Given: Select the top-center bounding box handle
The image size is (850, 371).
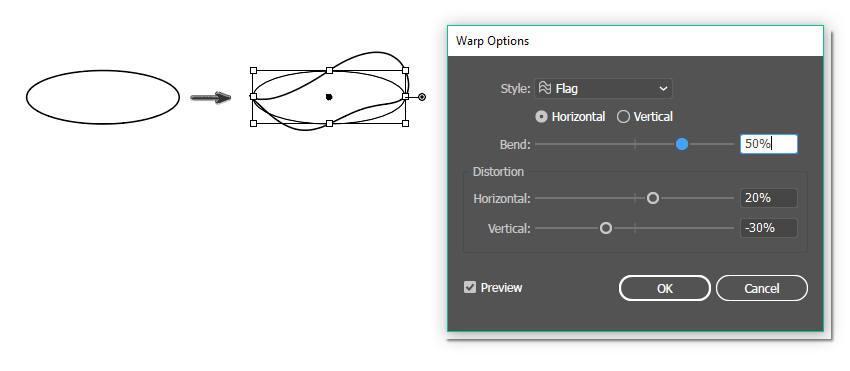Looking at the screenshot, I should click(329, 71).
